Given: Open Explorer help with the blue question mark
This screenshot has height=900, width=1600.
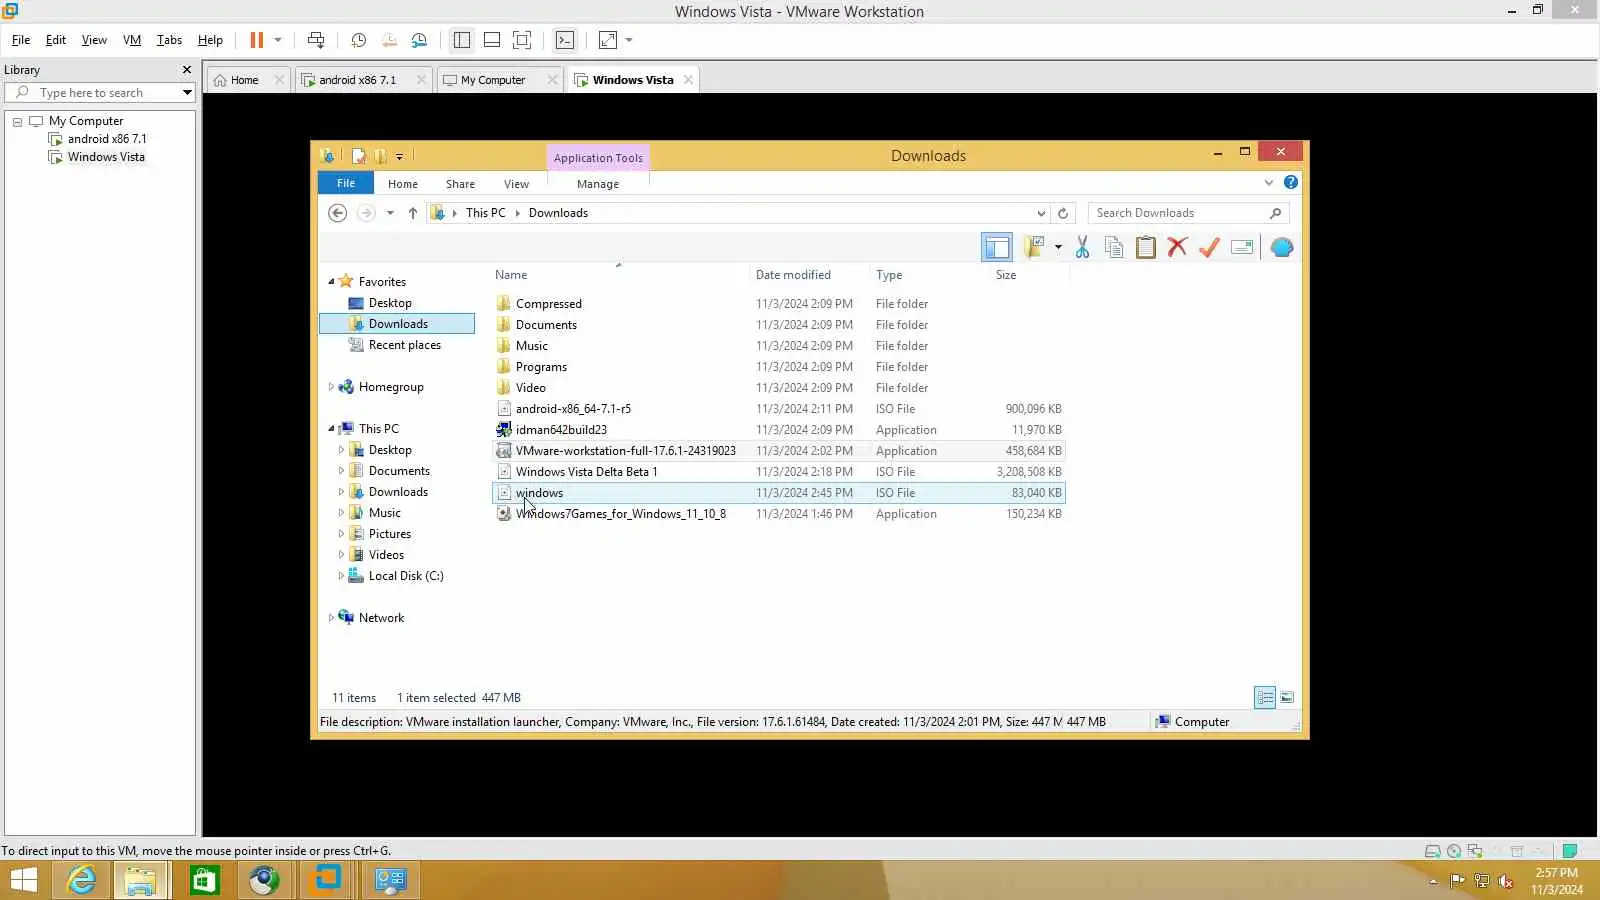Looking at the screenshot, I should tap(1291, 182).
